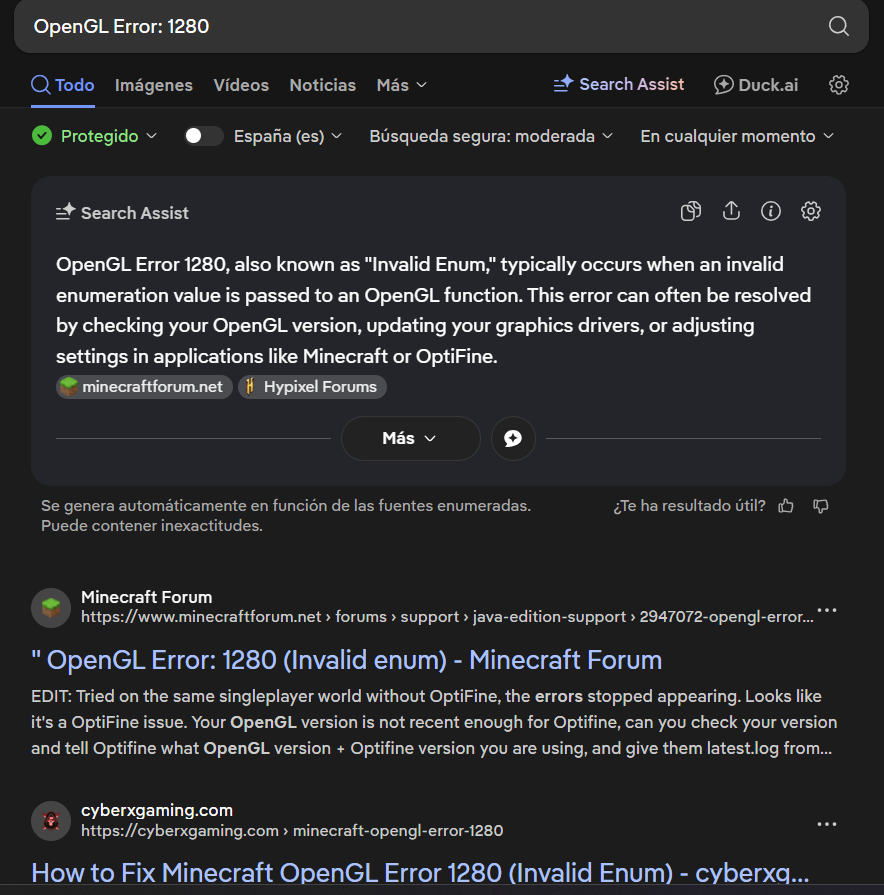Share the Search Assist answer
This screenshot has width=884, height=895.
[731, 211]
